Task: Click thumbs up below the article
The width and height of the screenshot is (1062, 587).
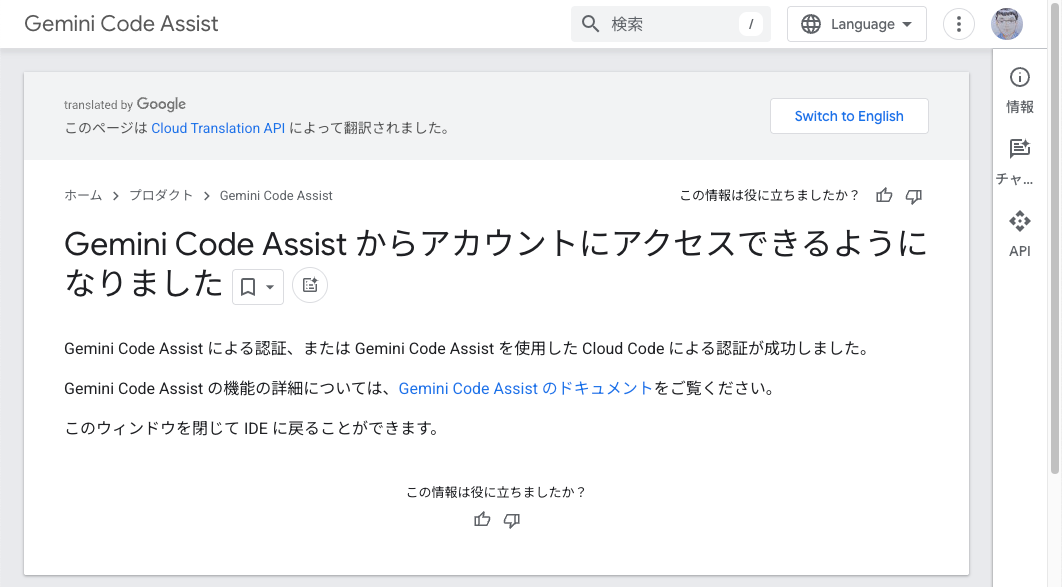Action: [x=482, y=520]
